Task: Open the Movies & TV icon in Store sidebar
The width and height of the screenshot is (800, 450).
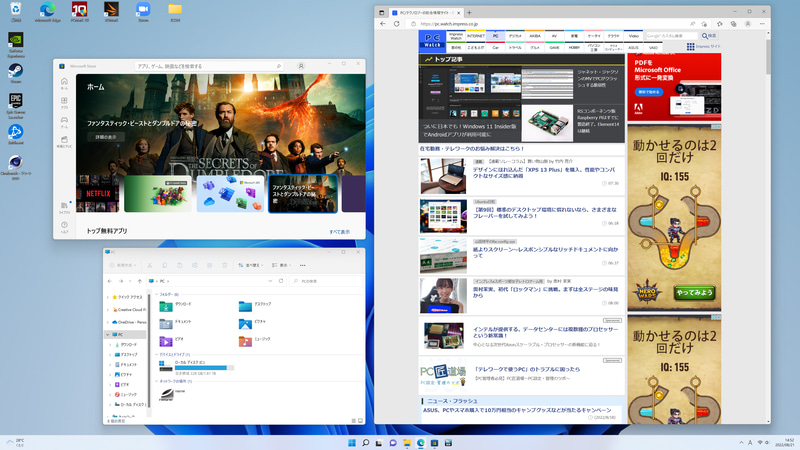Action: point(64,139)
